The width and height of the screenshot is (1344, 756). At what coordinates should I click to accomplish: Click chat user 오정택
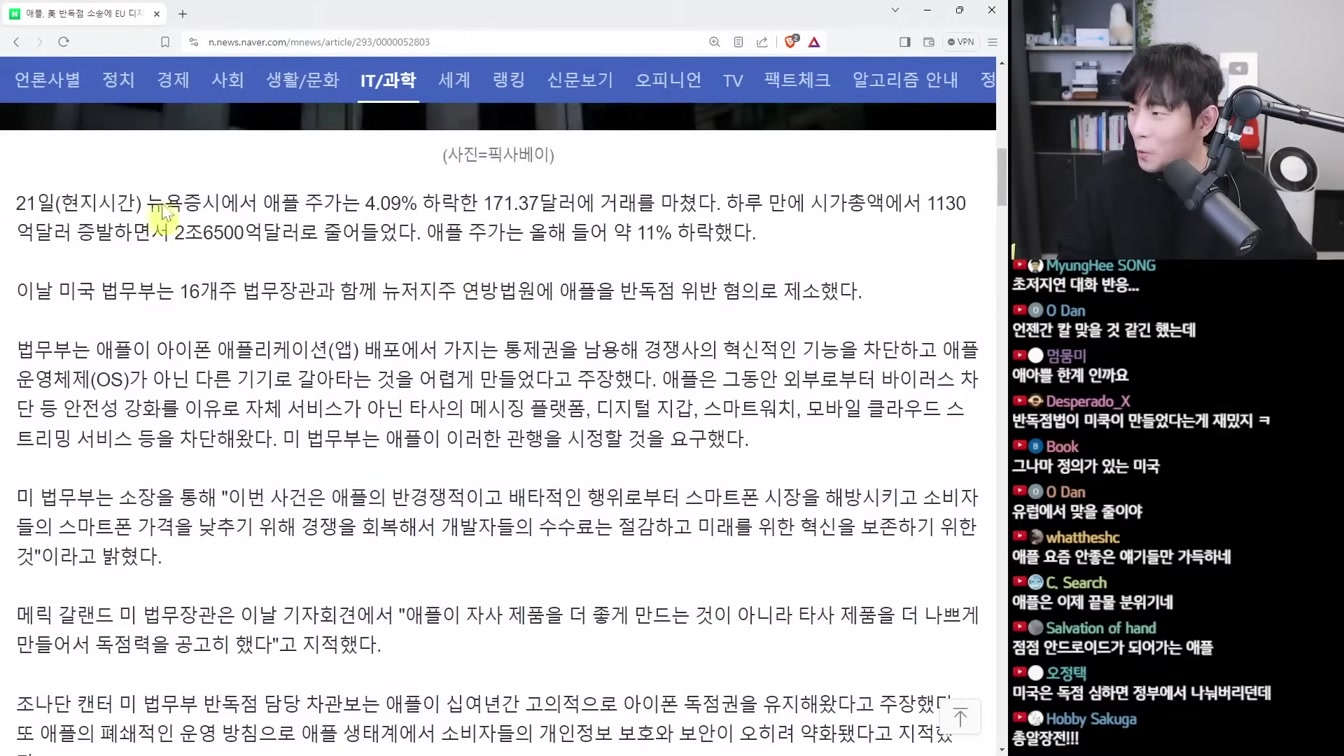pyautogui.click(x=1066, y=674)
